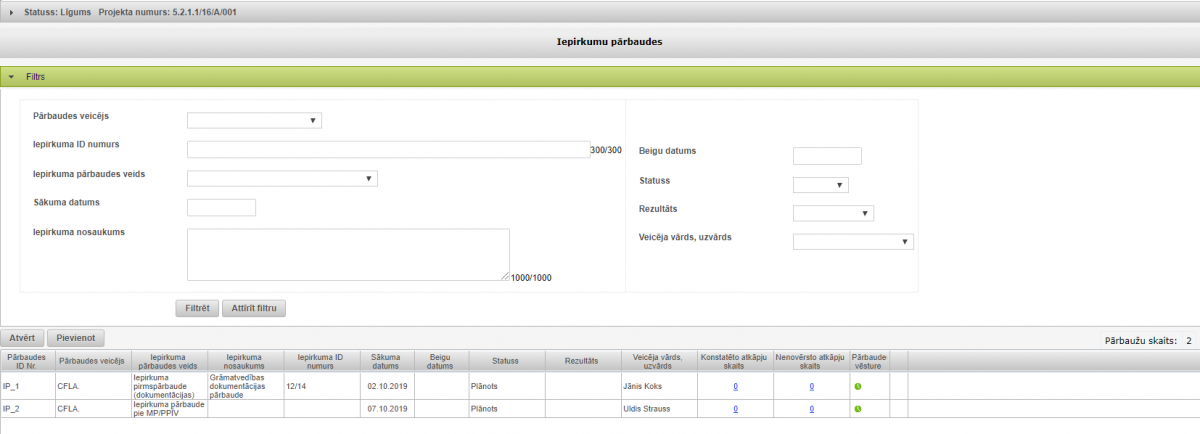Expand the Statuss: Līgums header arrow
The width and height of the screenshot is (1200, 434).
tap(11, 12)
